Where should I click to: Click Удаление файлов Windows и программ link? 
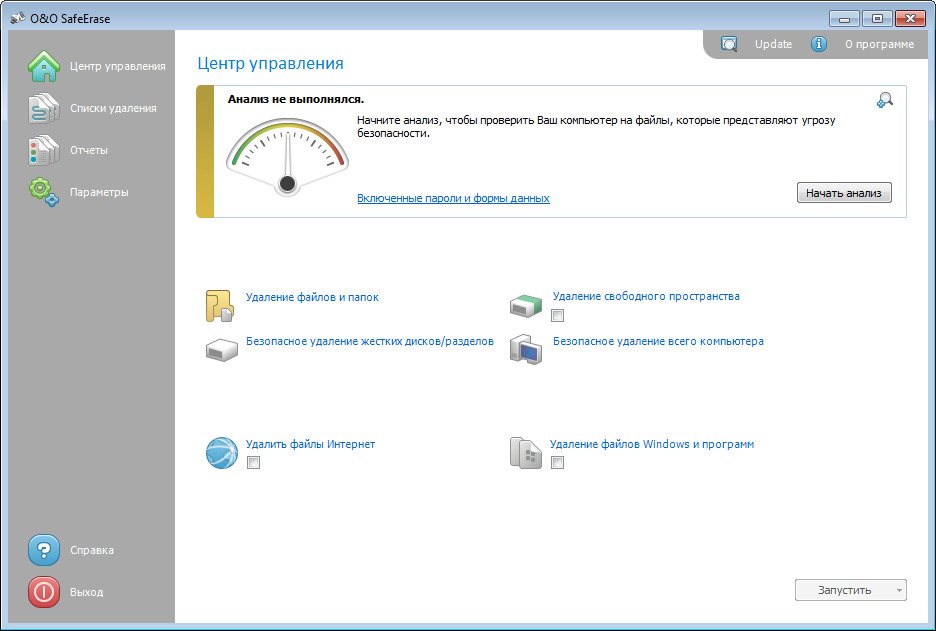point(652,444)
